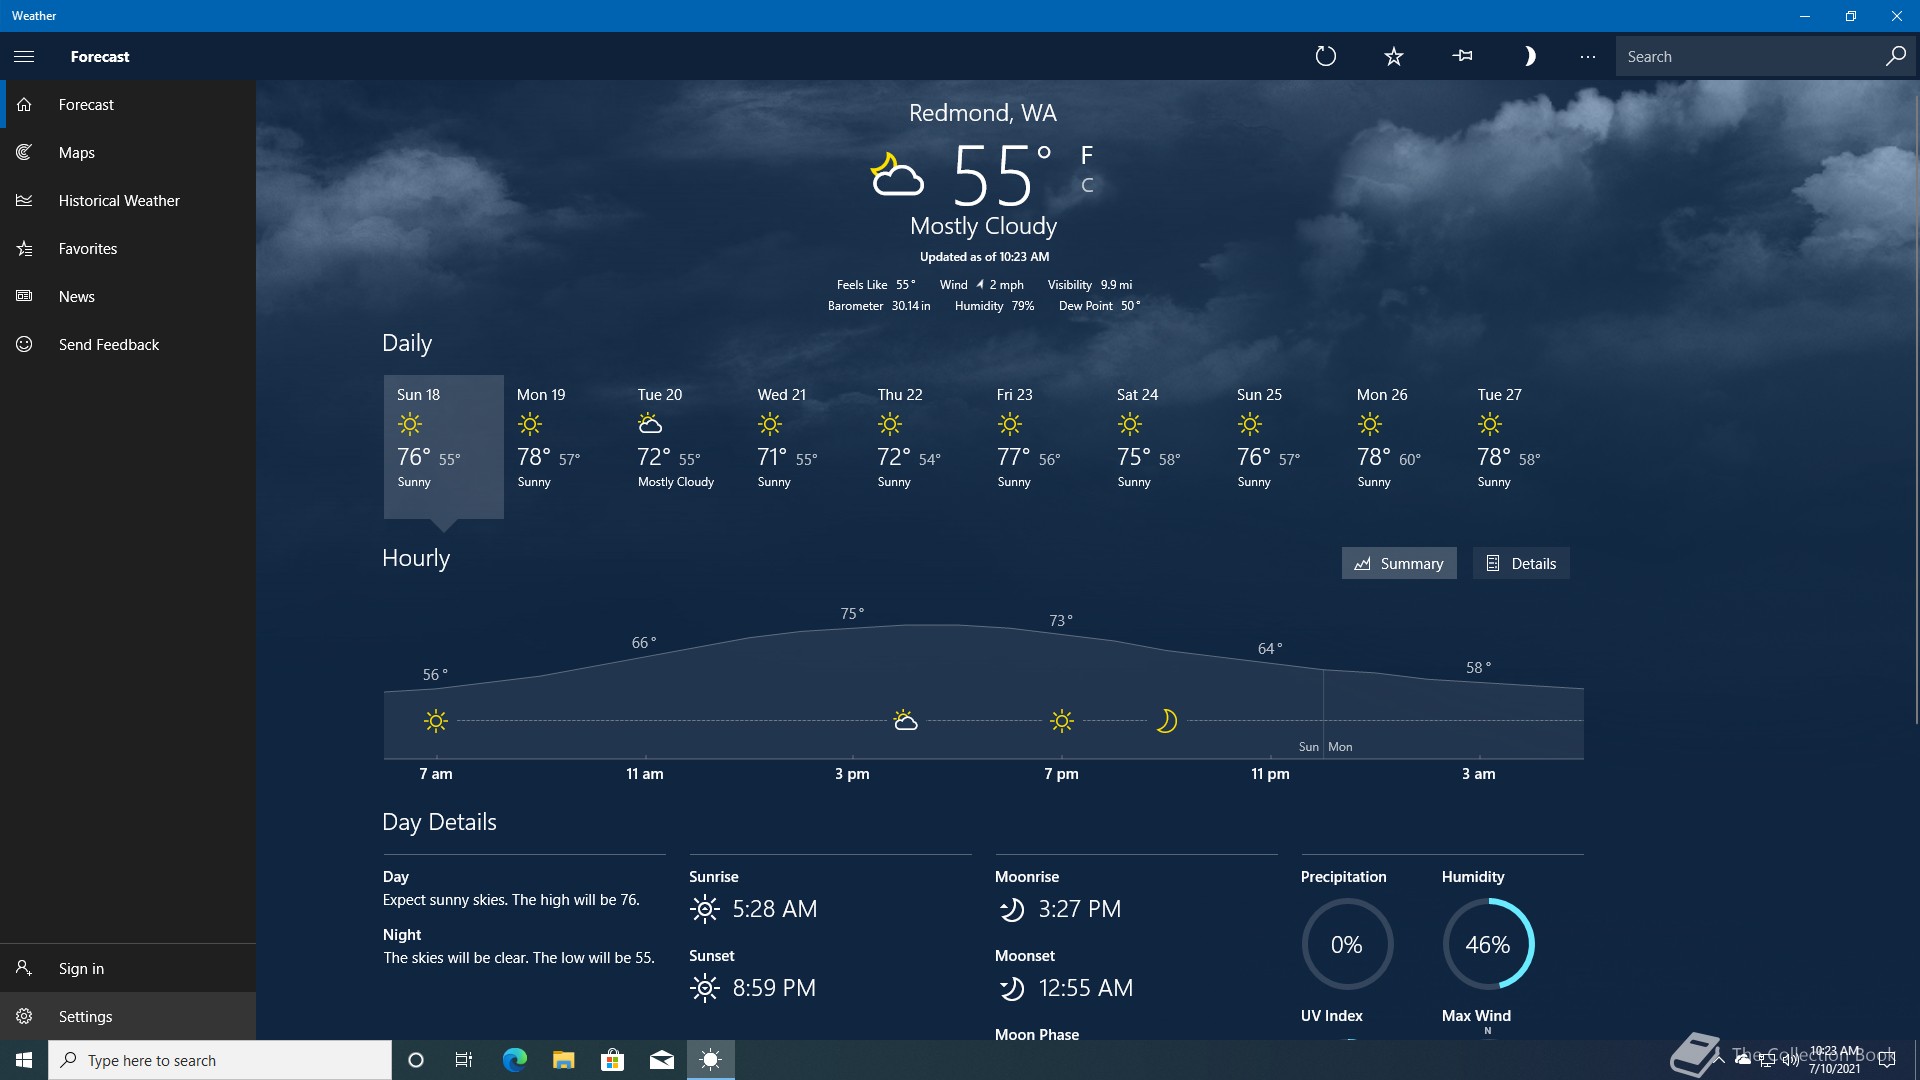Pin this location to Start
This screenshot has width=1920, height=1080.
tap(1462, 57)
